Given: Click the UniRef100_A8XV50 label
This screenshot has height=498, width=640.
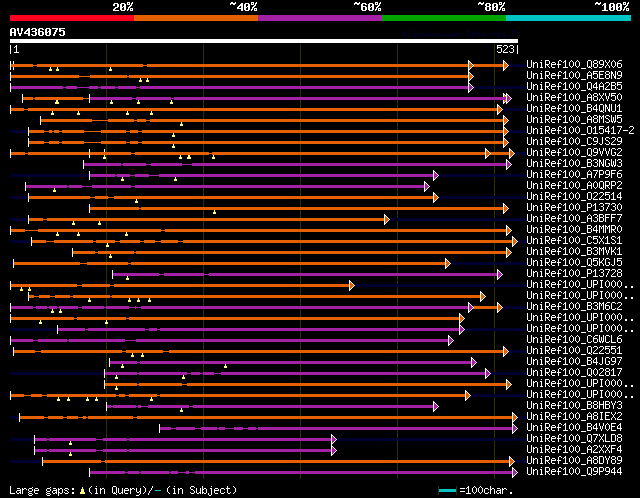Looking at the screenshot, I should [x=574, y=98].
